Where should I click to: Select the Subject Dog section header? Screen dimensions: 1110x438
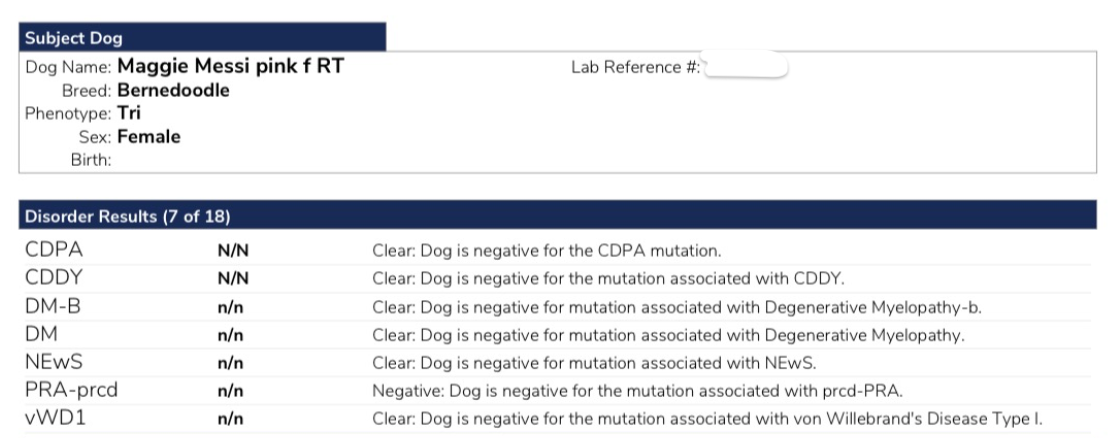coord(202,37)
